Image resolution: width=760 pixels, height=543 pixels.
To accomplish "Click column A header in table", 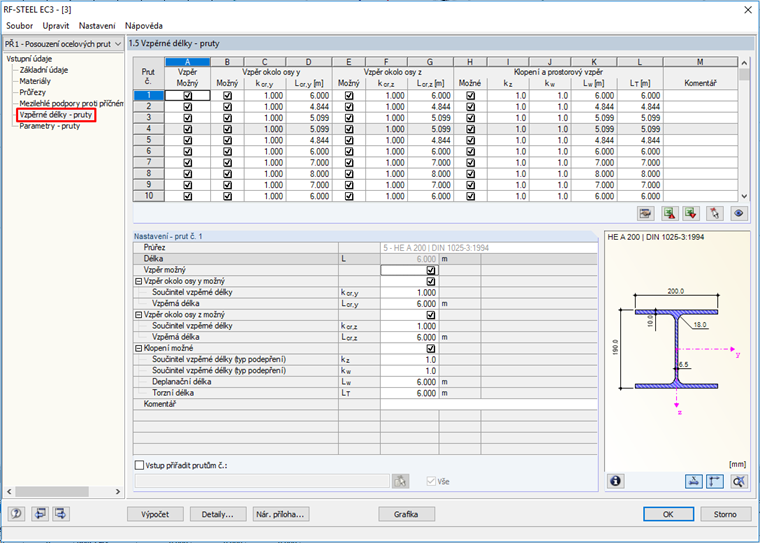I will 188,62.
